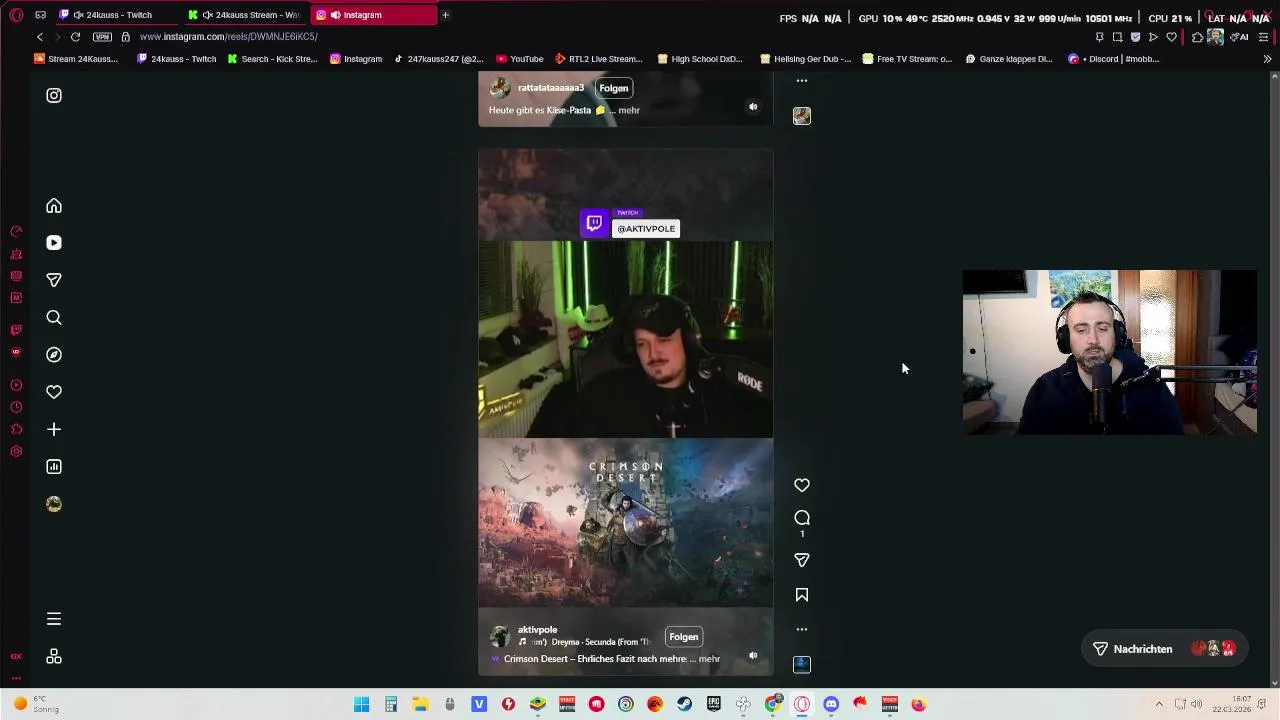Open the RTL2 Live Stream bookmark
The width and height of the screenshot is (1280, 720).
(x=598, y=59)
